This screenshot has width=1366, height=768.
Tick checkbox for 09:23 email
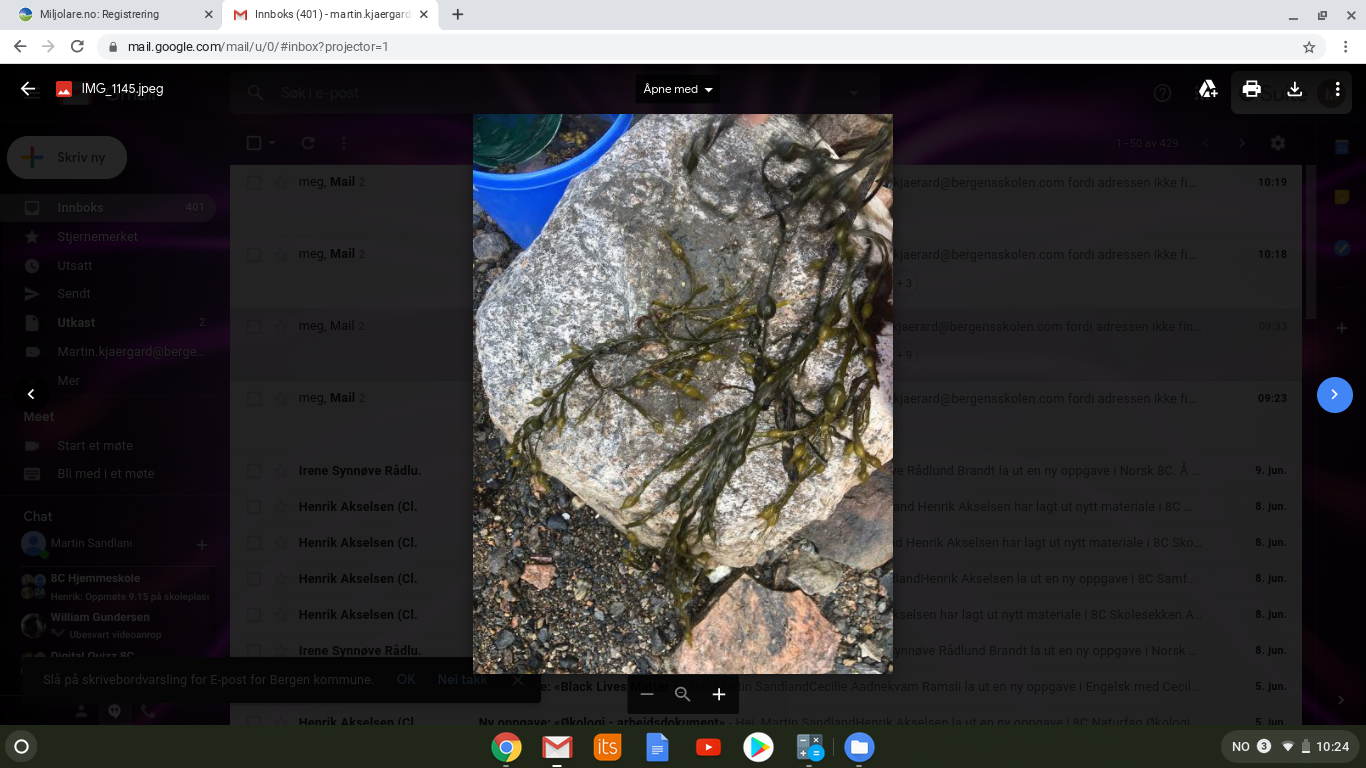tap(254, 399)
